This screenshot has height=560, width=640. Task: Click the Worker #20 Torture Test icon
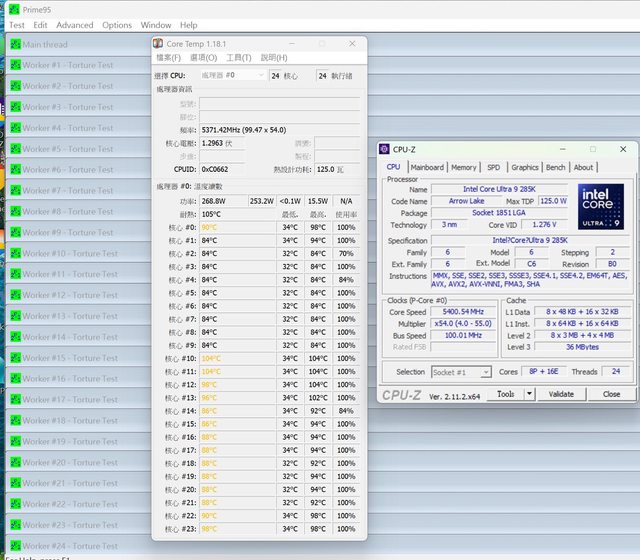point(15,462)
